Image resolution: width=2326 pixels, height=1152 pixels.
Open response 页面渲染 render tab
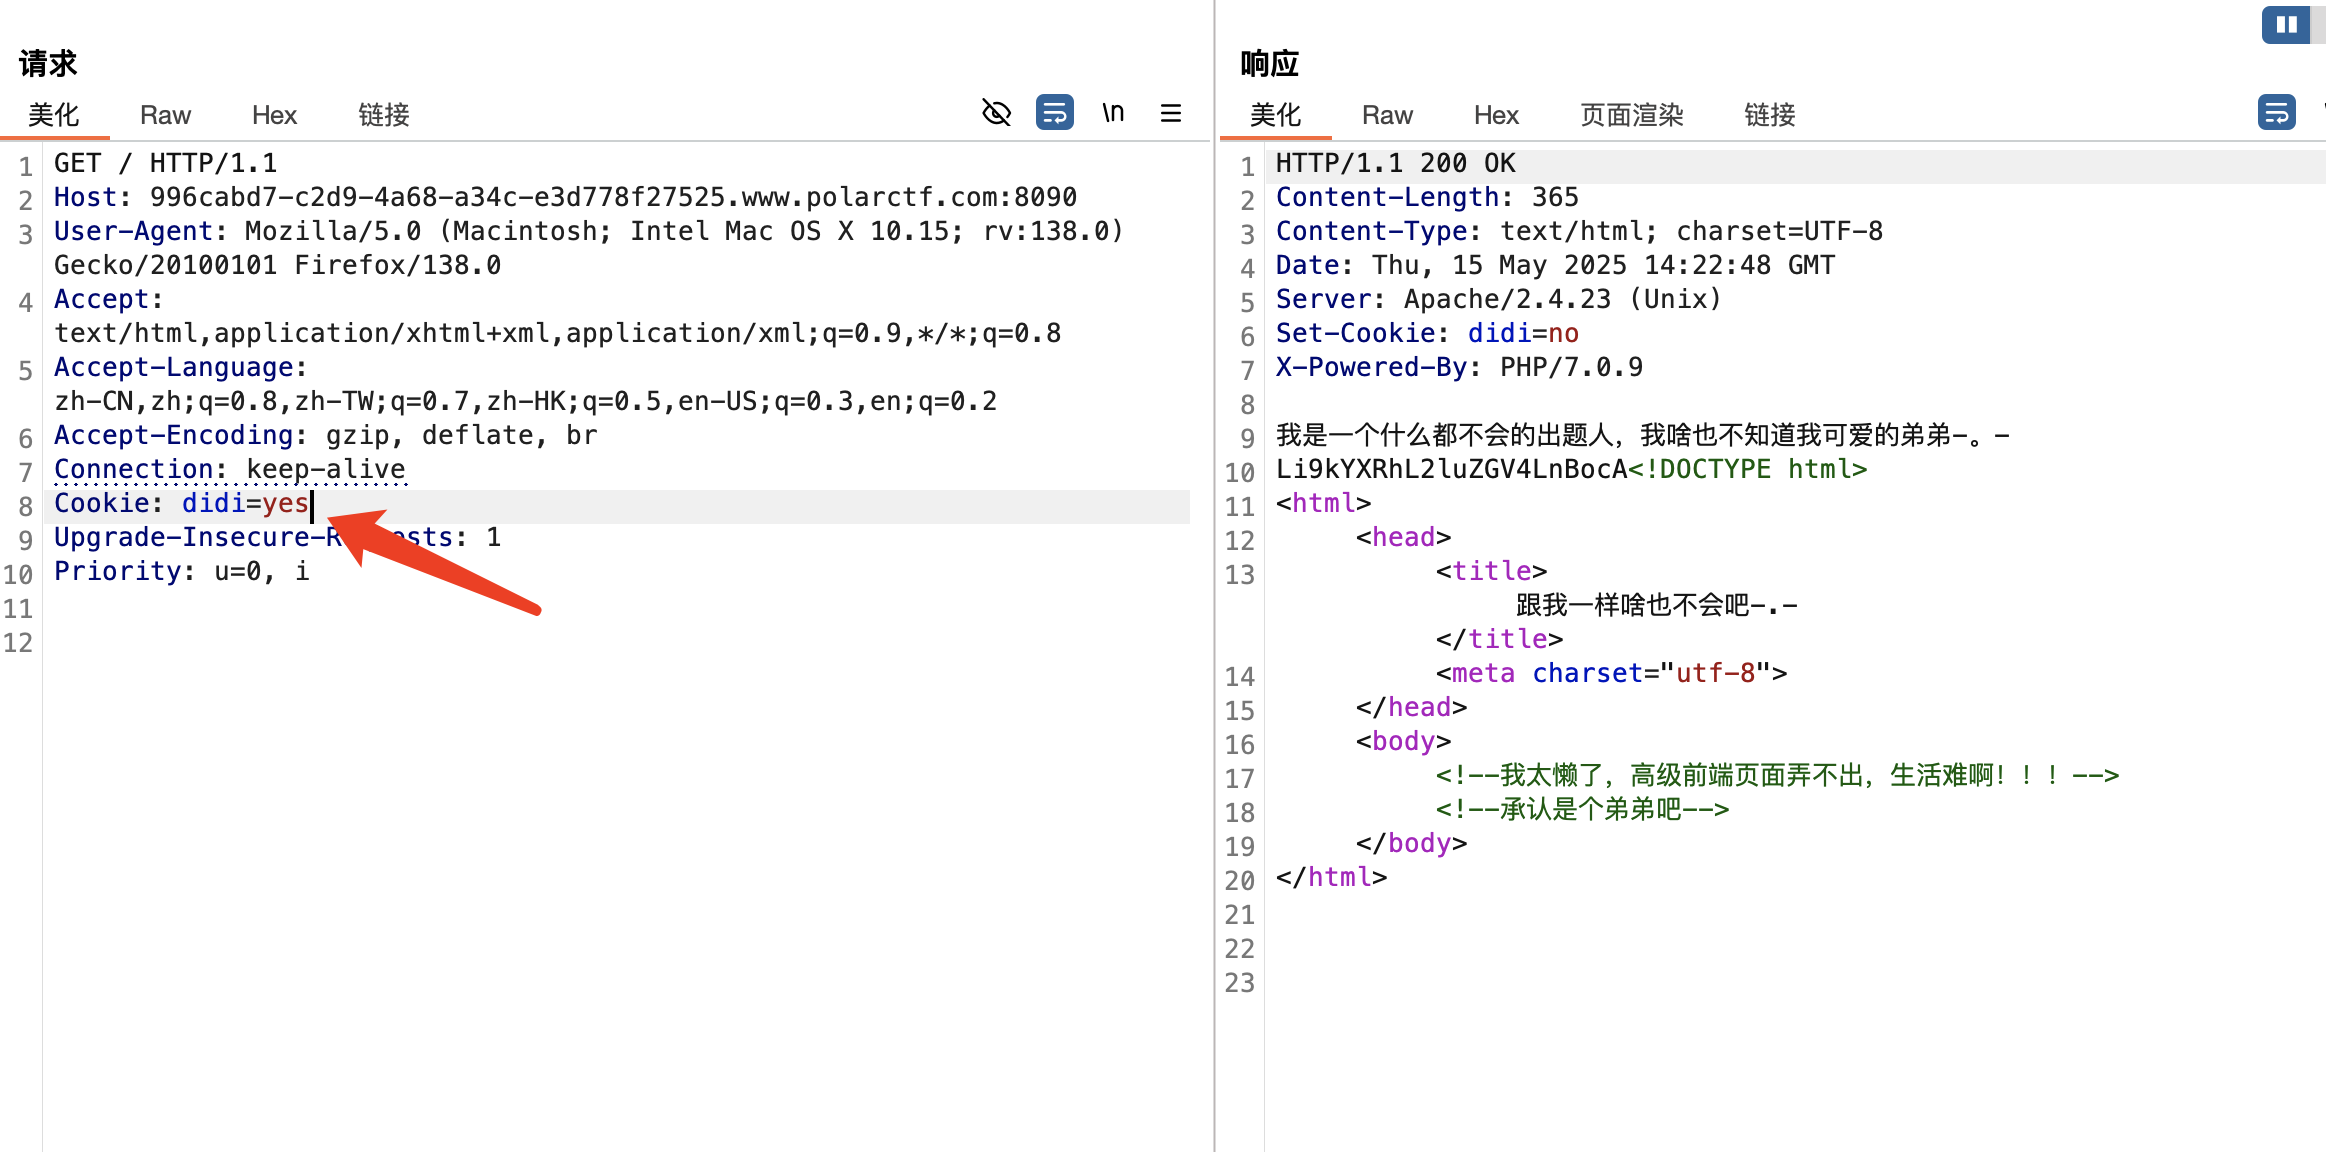[1631, 115]
